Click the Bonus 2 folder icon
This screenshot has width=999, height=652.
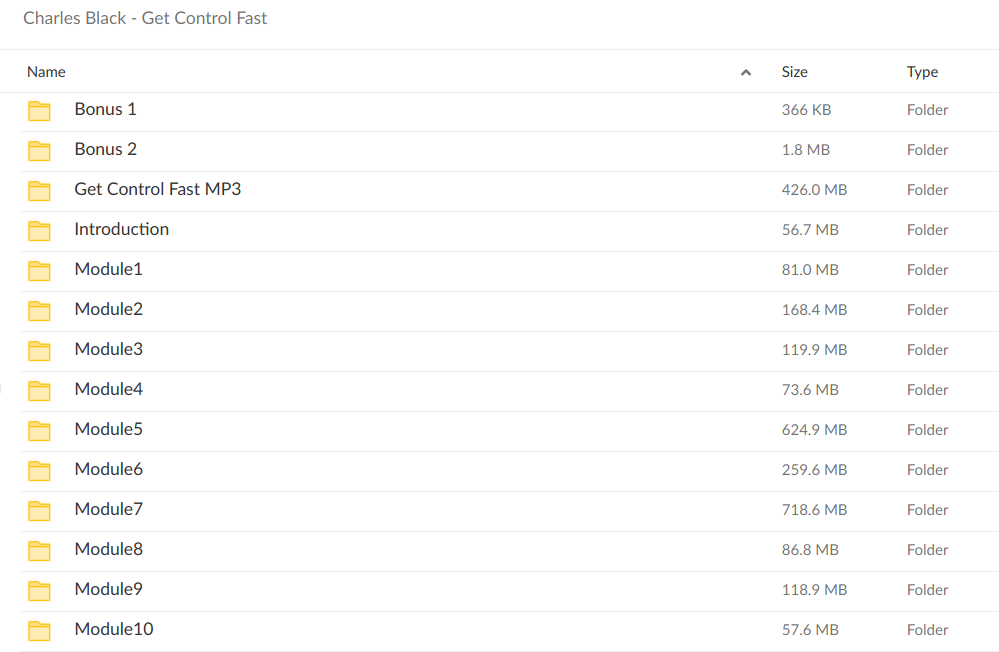click(39, 150)
